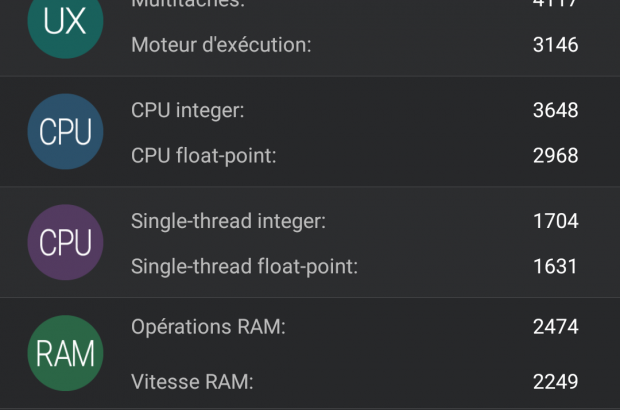Click the 3648 score value
Viewport: 620px width, 410px height.
tap(555, 110)
